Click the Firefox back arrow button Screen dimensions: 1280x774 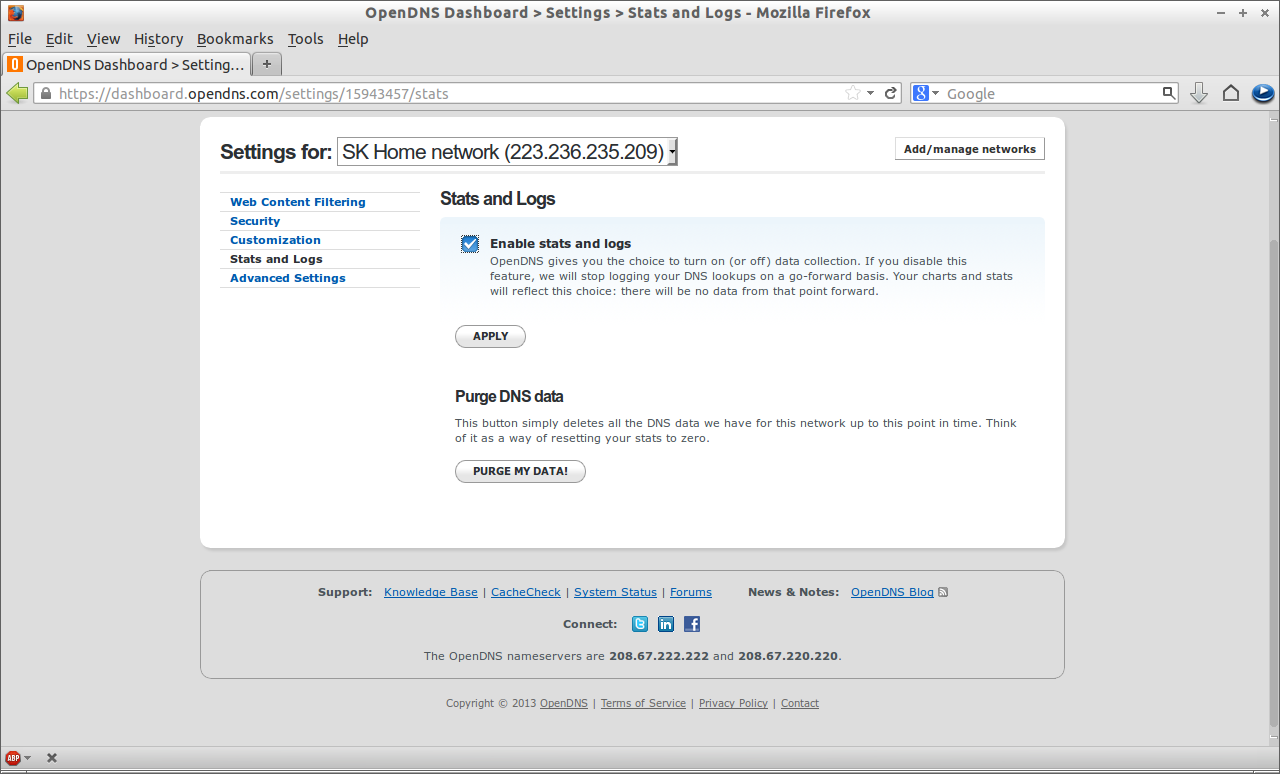(x=17, y=93)
